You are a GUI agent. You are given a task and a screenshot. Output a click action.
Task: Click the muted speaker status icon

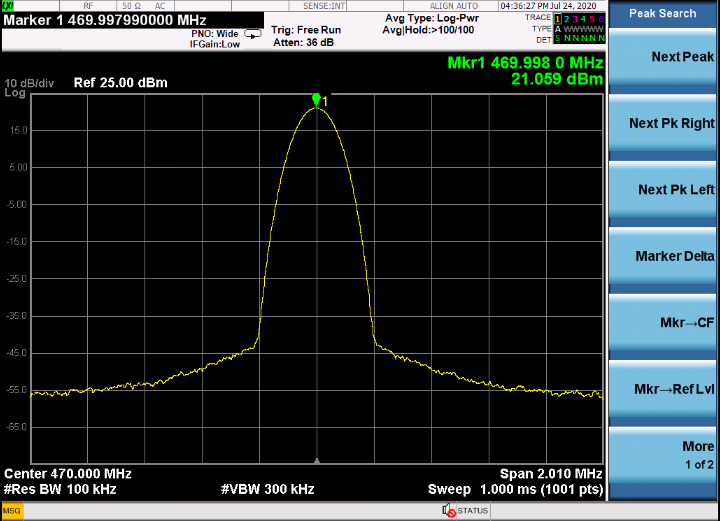[449, 510]
